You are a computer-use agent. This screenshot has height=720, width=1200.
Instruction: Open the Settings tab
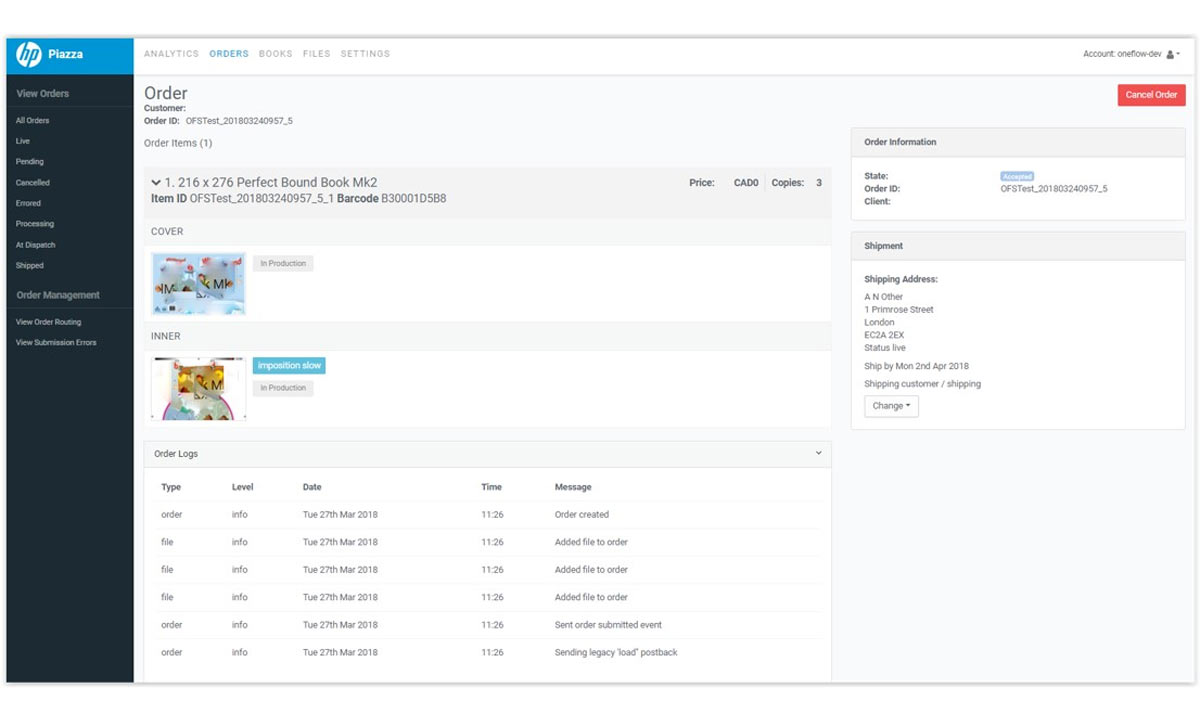pos(365,54)
